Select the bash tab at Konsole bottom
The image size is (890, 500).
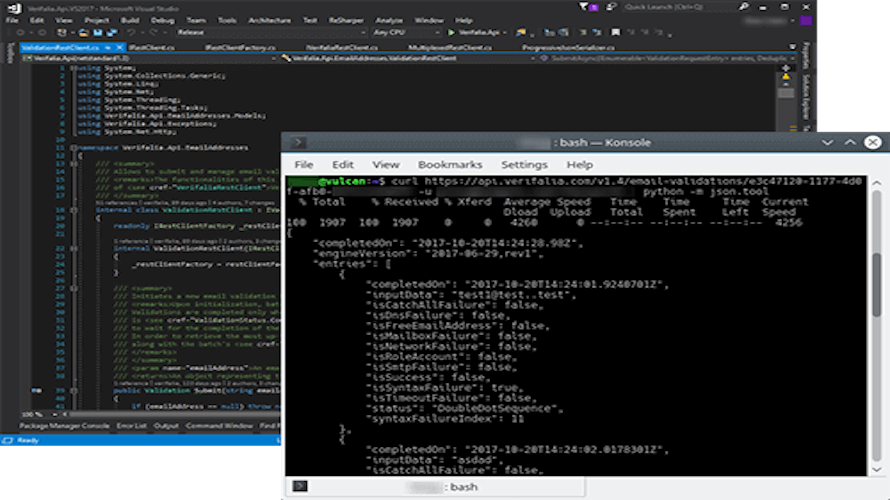pyautogui.click(x=435, y=486)
